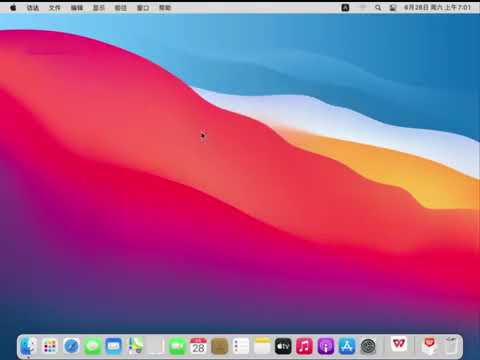Screen dimensions: 480x360
Task: Open the Photos app in the Dock
Action: pyautogui.click(x=156, y=346)
